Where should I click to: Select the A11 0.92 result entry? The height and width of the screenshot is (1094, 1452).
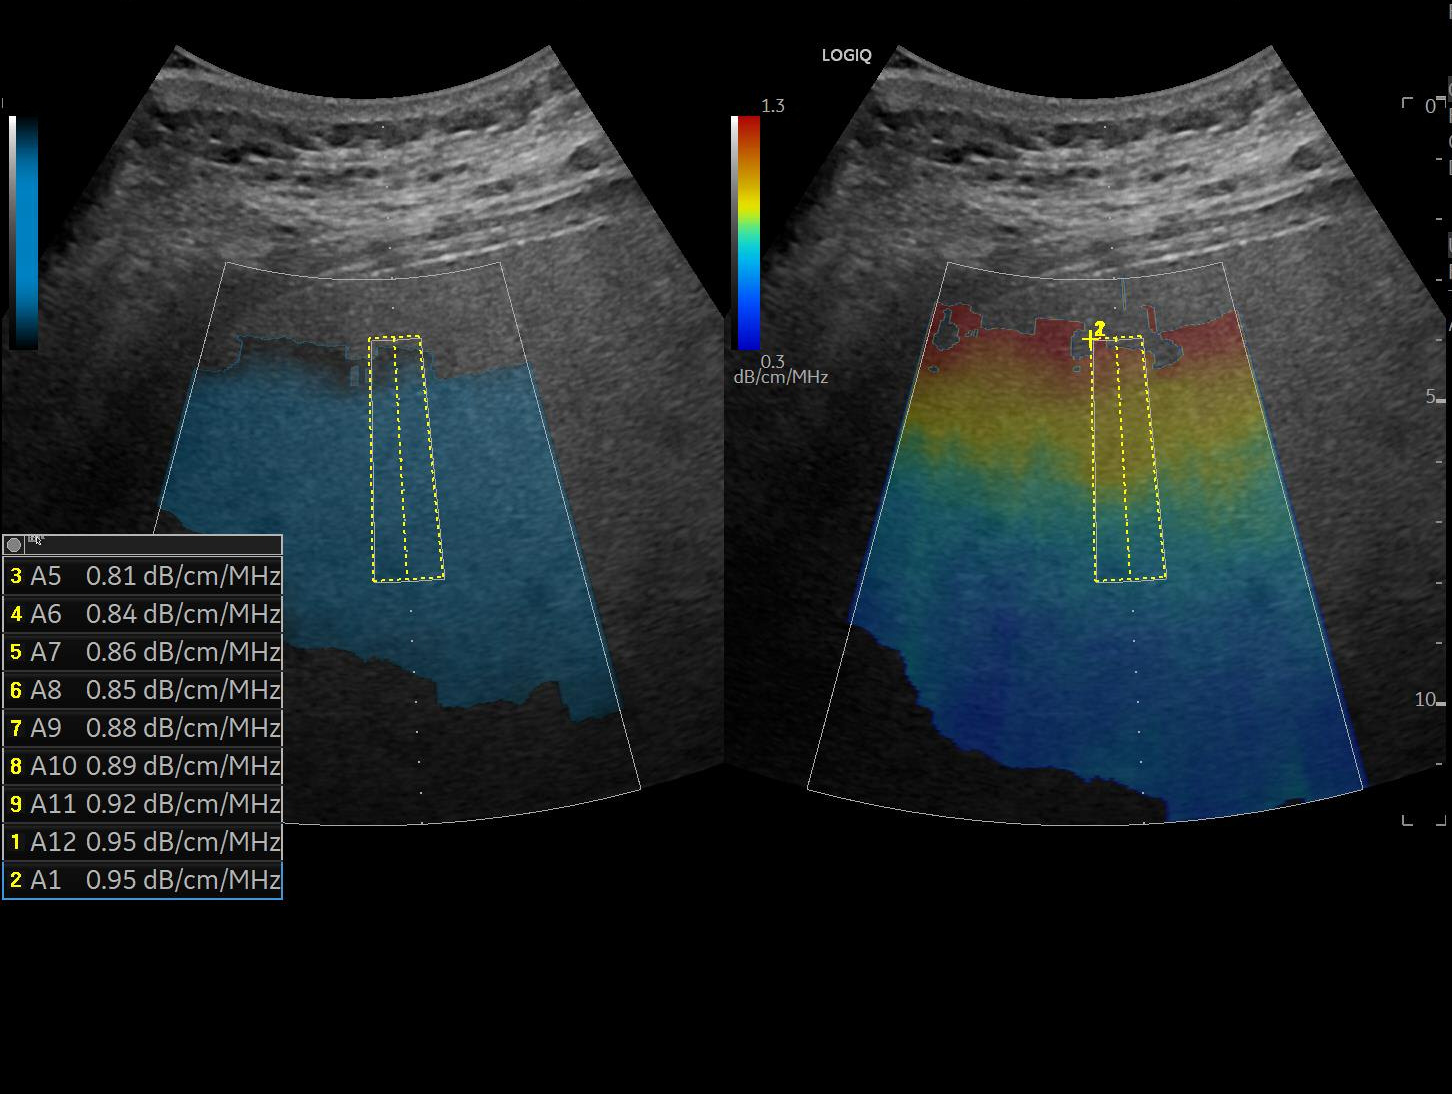click(143, 804)
